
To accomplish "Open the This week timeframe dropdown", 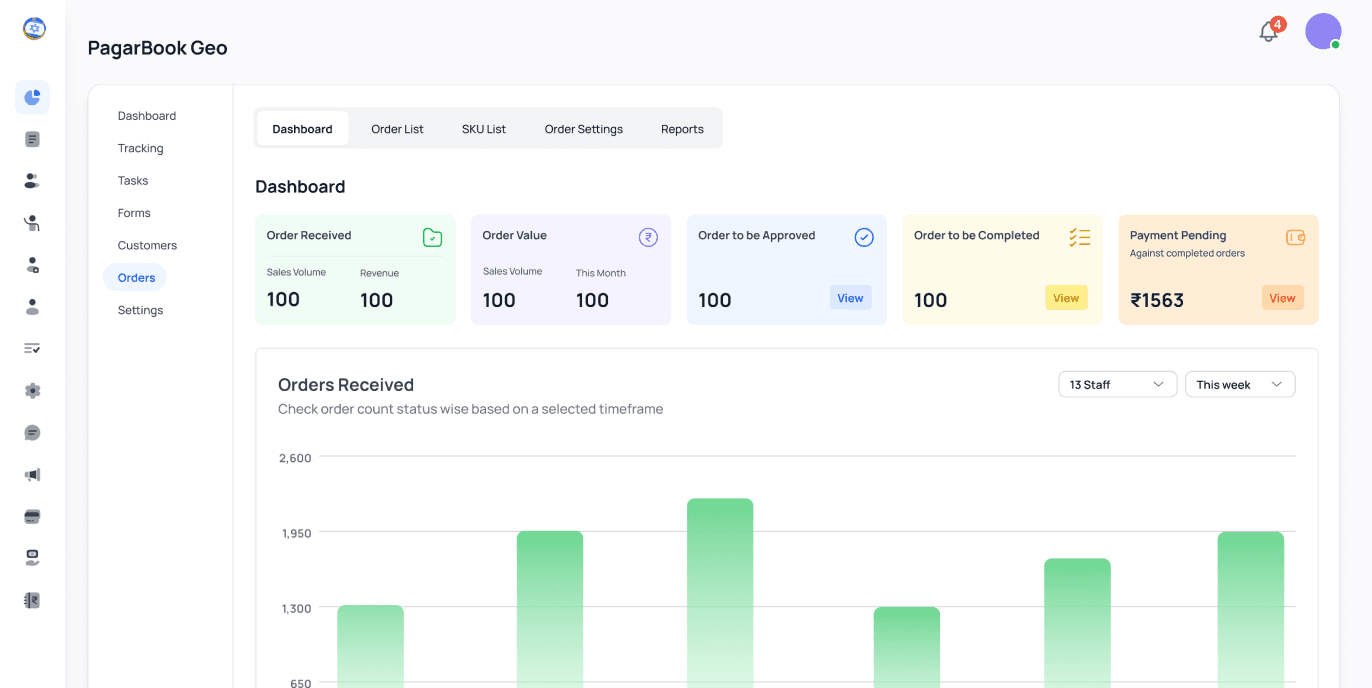I will [x=1240, y=384].
